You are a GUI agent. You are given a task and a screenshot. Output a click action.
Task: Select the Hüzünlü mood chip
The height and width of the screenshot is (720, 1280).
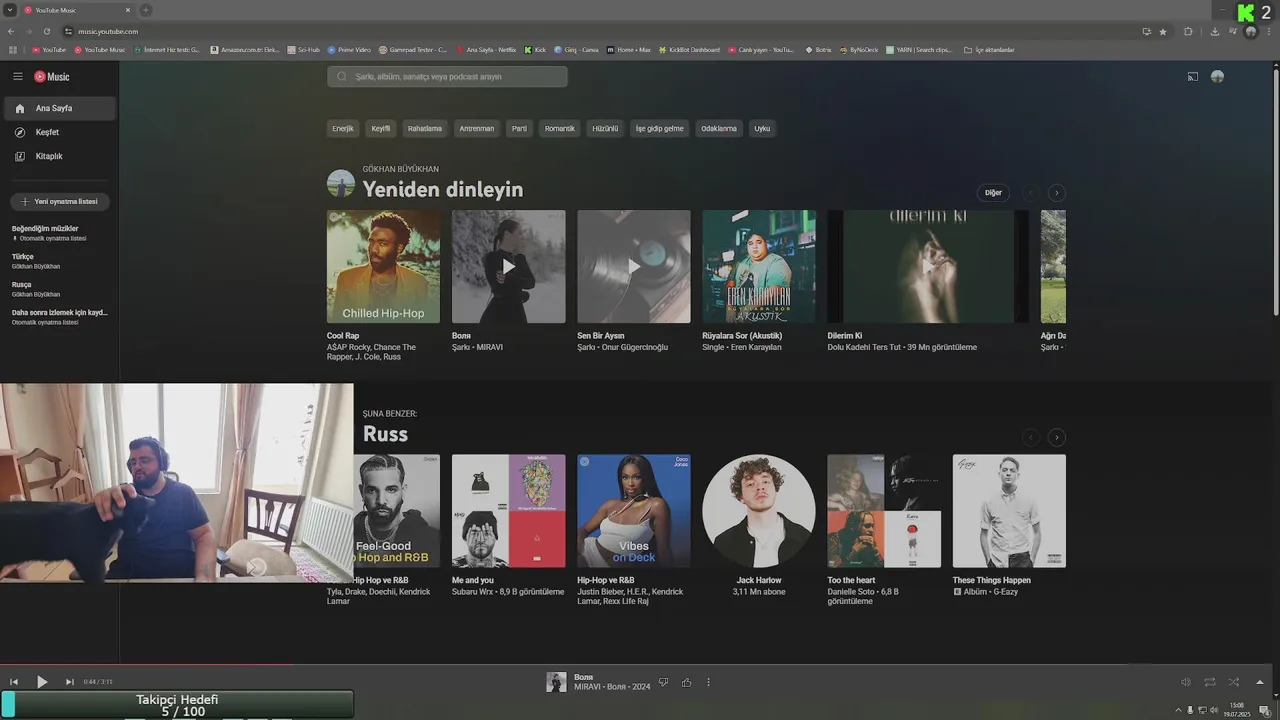coord(605,128)
